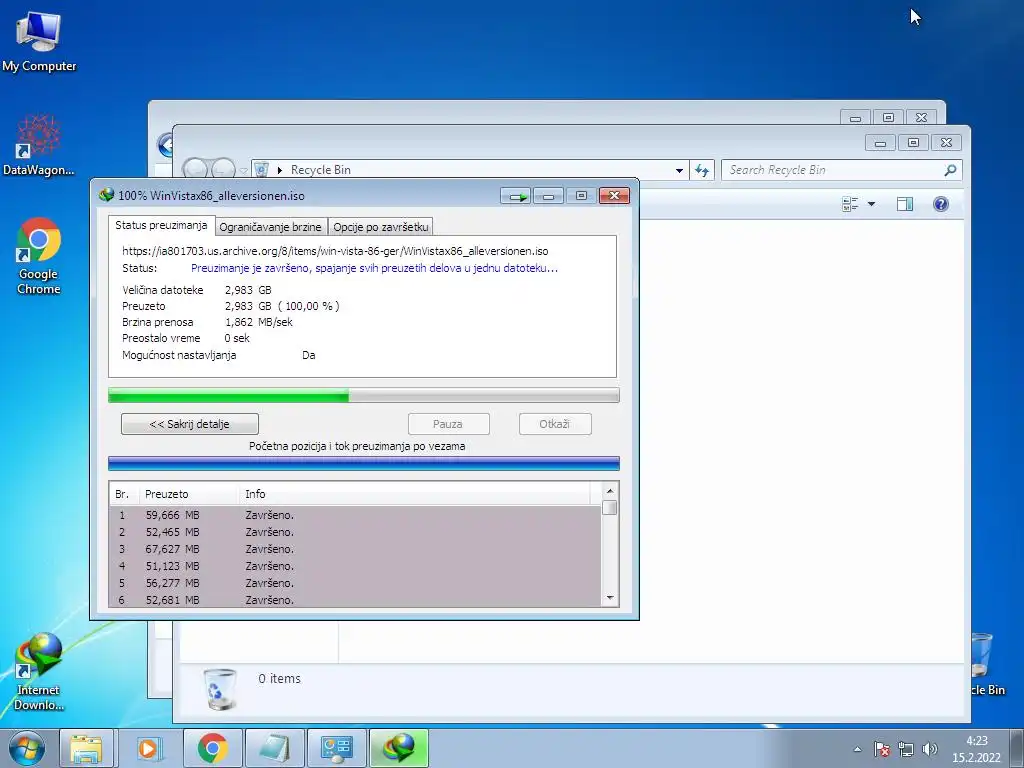Open the control panel taskbar icon
Image resolution: width=1024 pixels, height=768 pixels.
click(x=336, y=748)
